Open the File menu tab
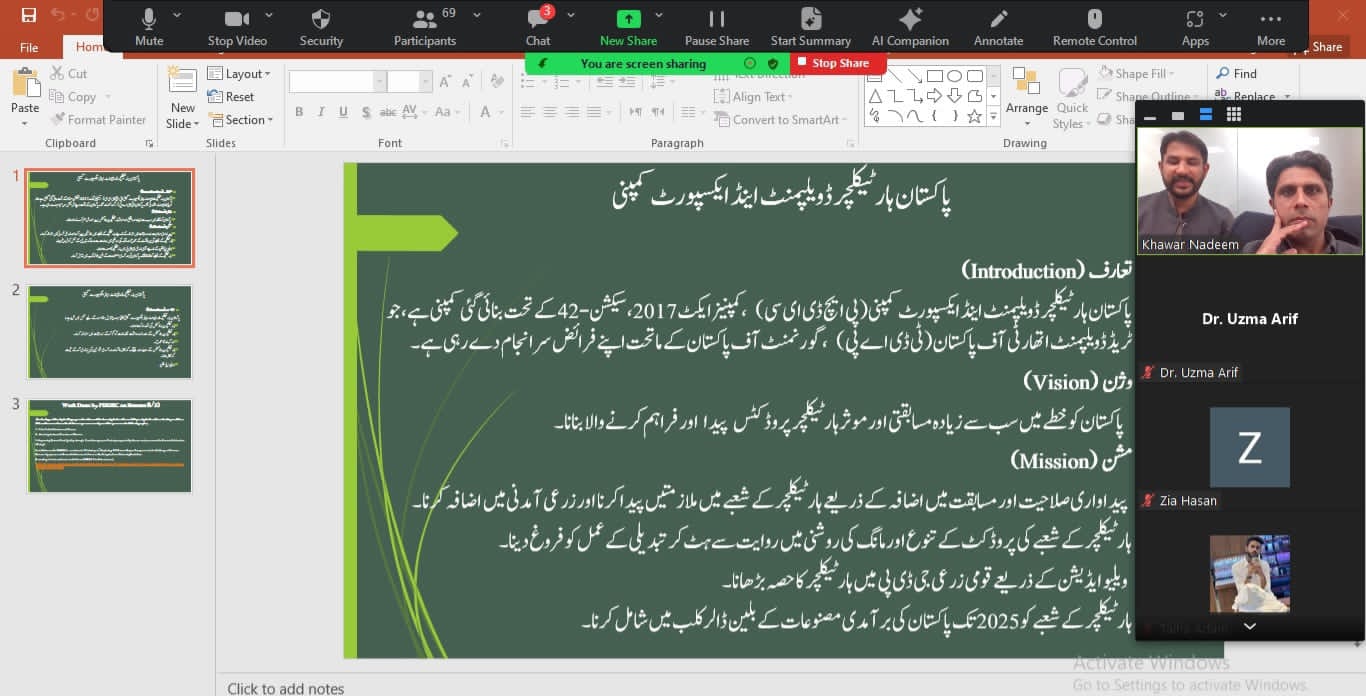Image resolution: width=1366 pixels, height=696 pixels. (29, 47)
